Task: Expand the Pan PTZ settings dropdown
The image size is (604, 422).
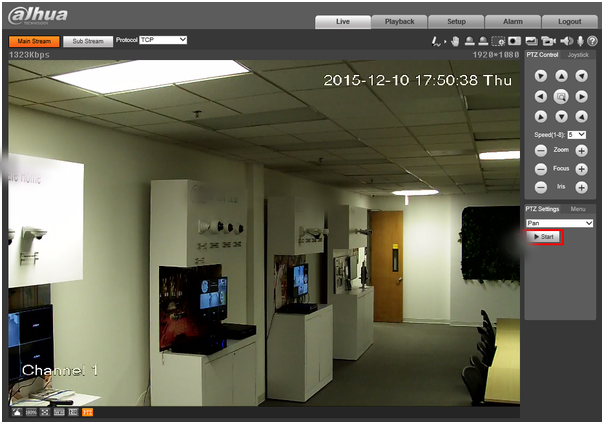Action: pos(559,223)
